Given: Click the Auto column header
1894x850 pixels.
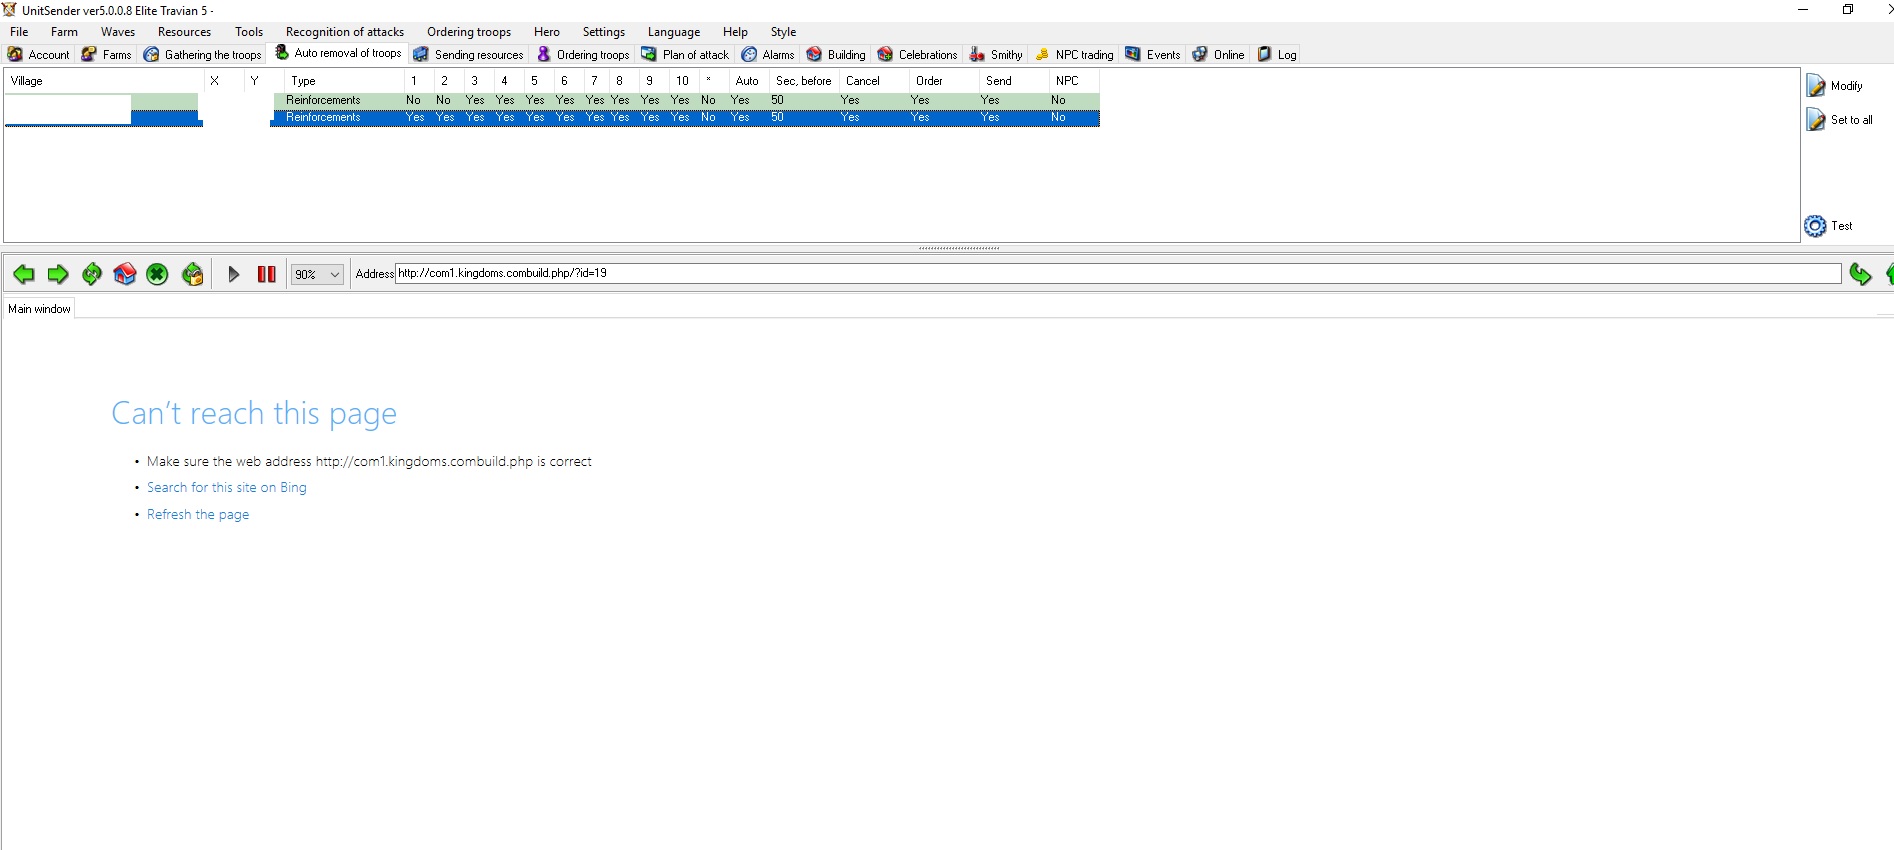Looking at the screenshot, I should (x=747, y=81).
